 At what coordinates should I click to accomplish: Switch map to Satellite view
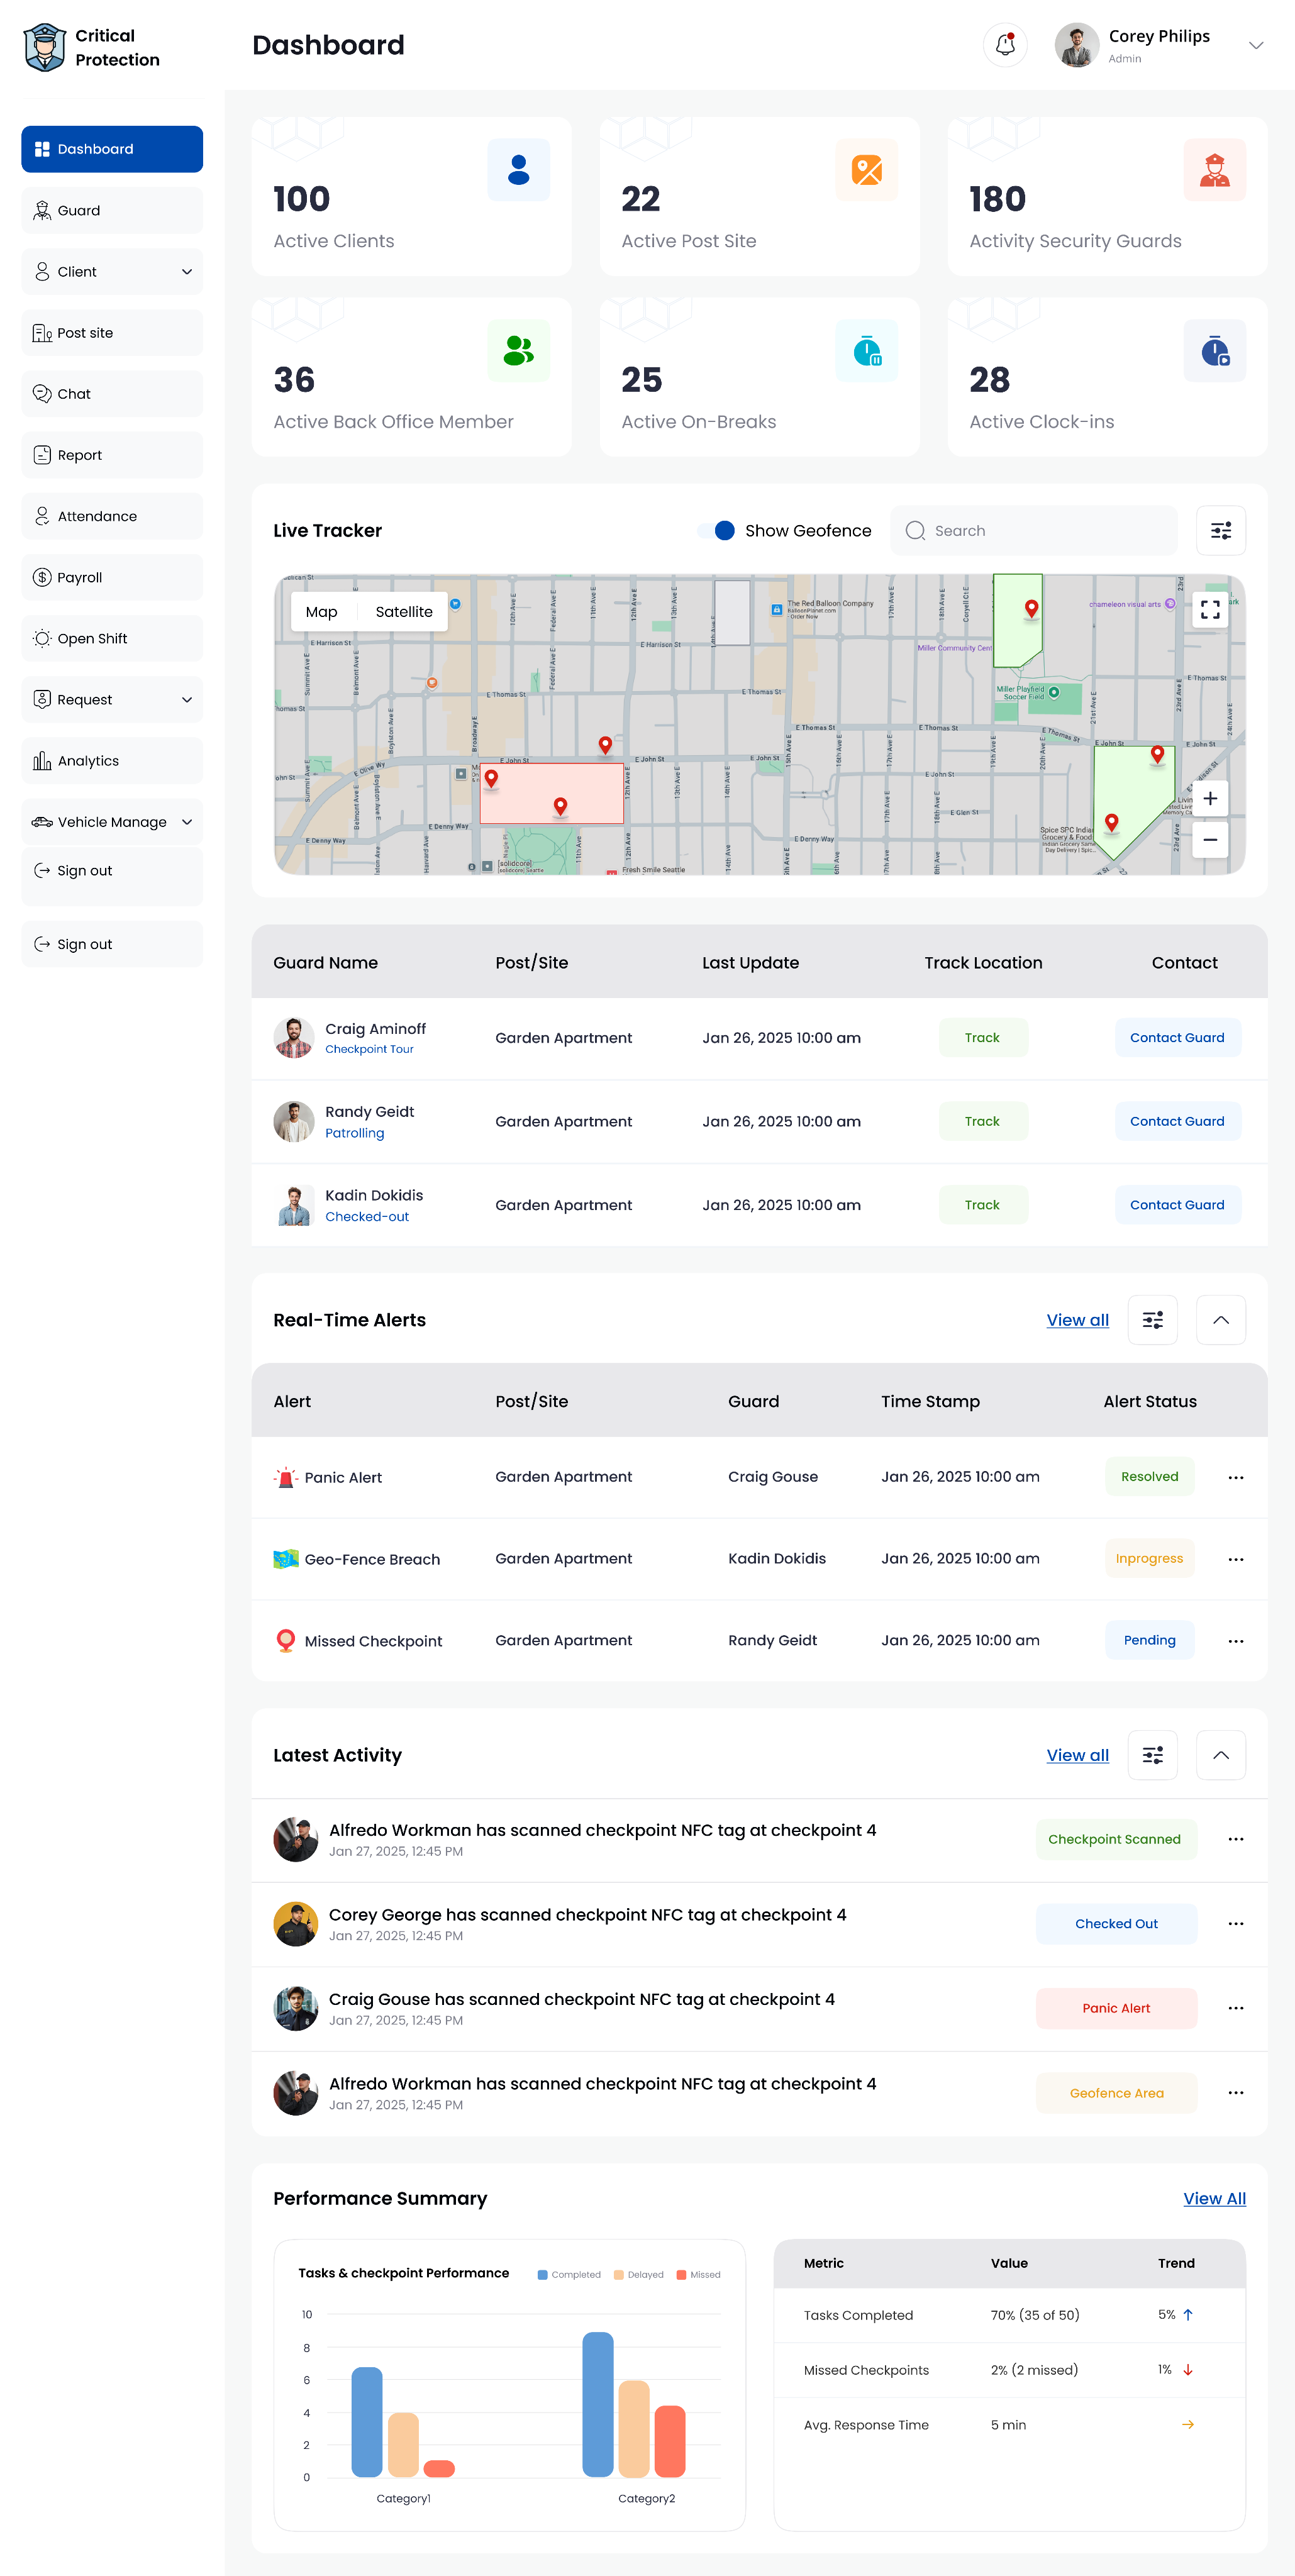(404, 612)
